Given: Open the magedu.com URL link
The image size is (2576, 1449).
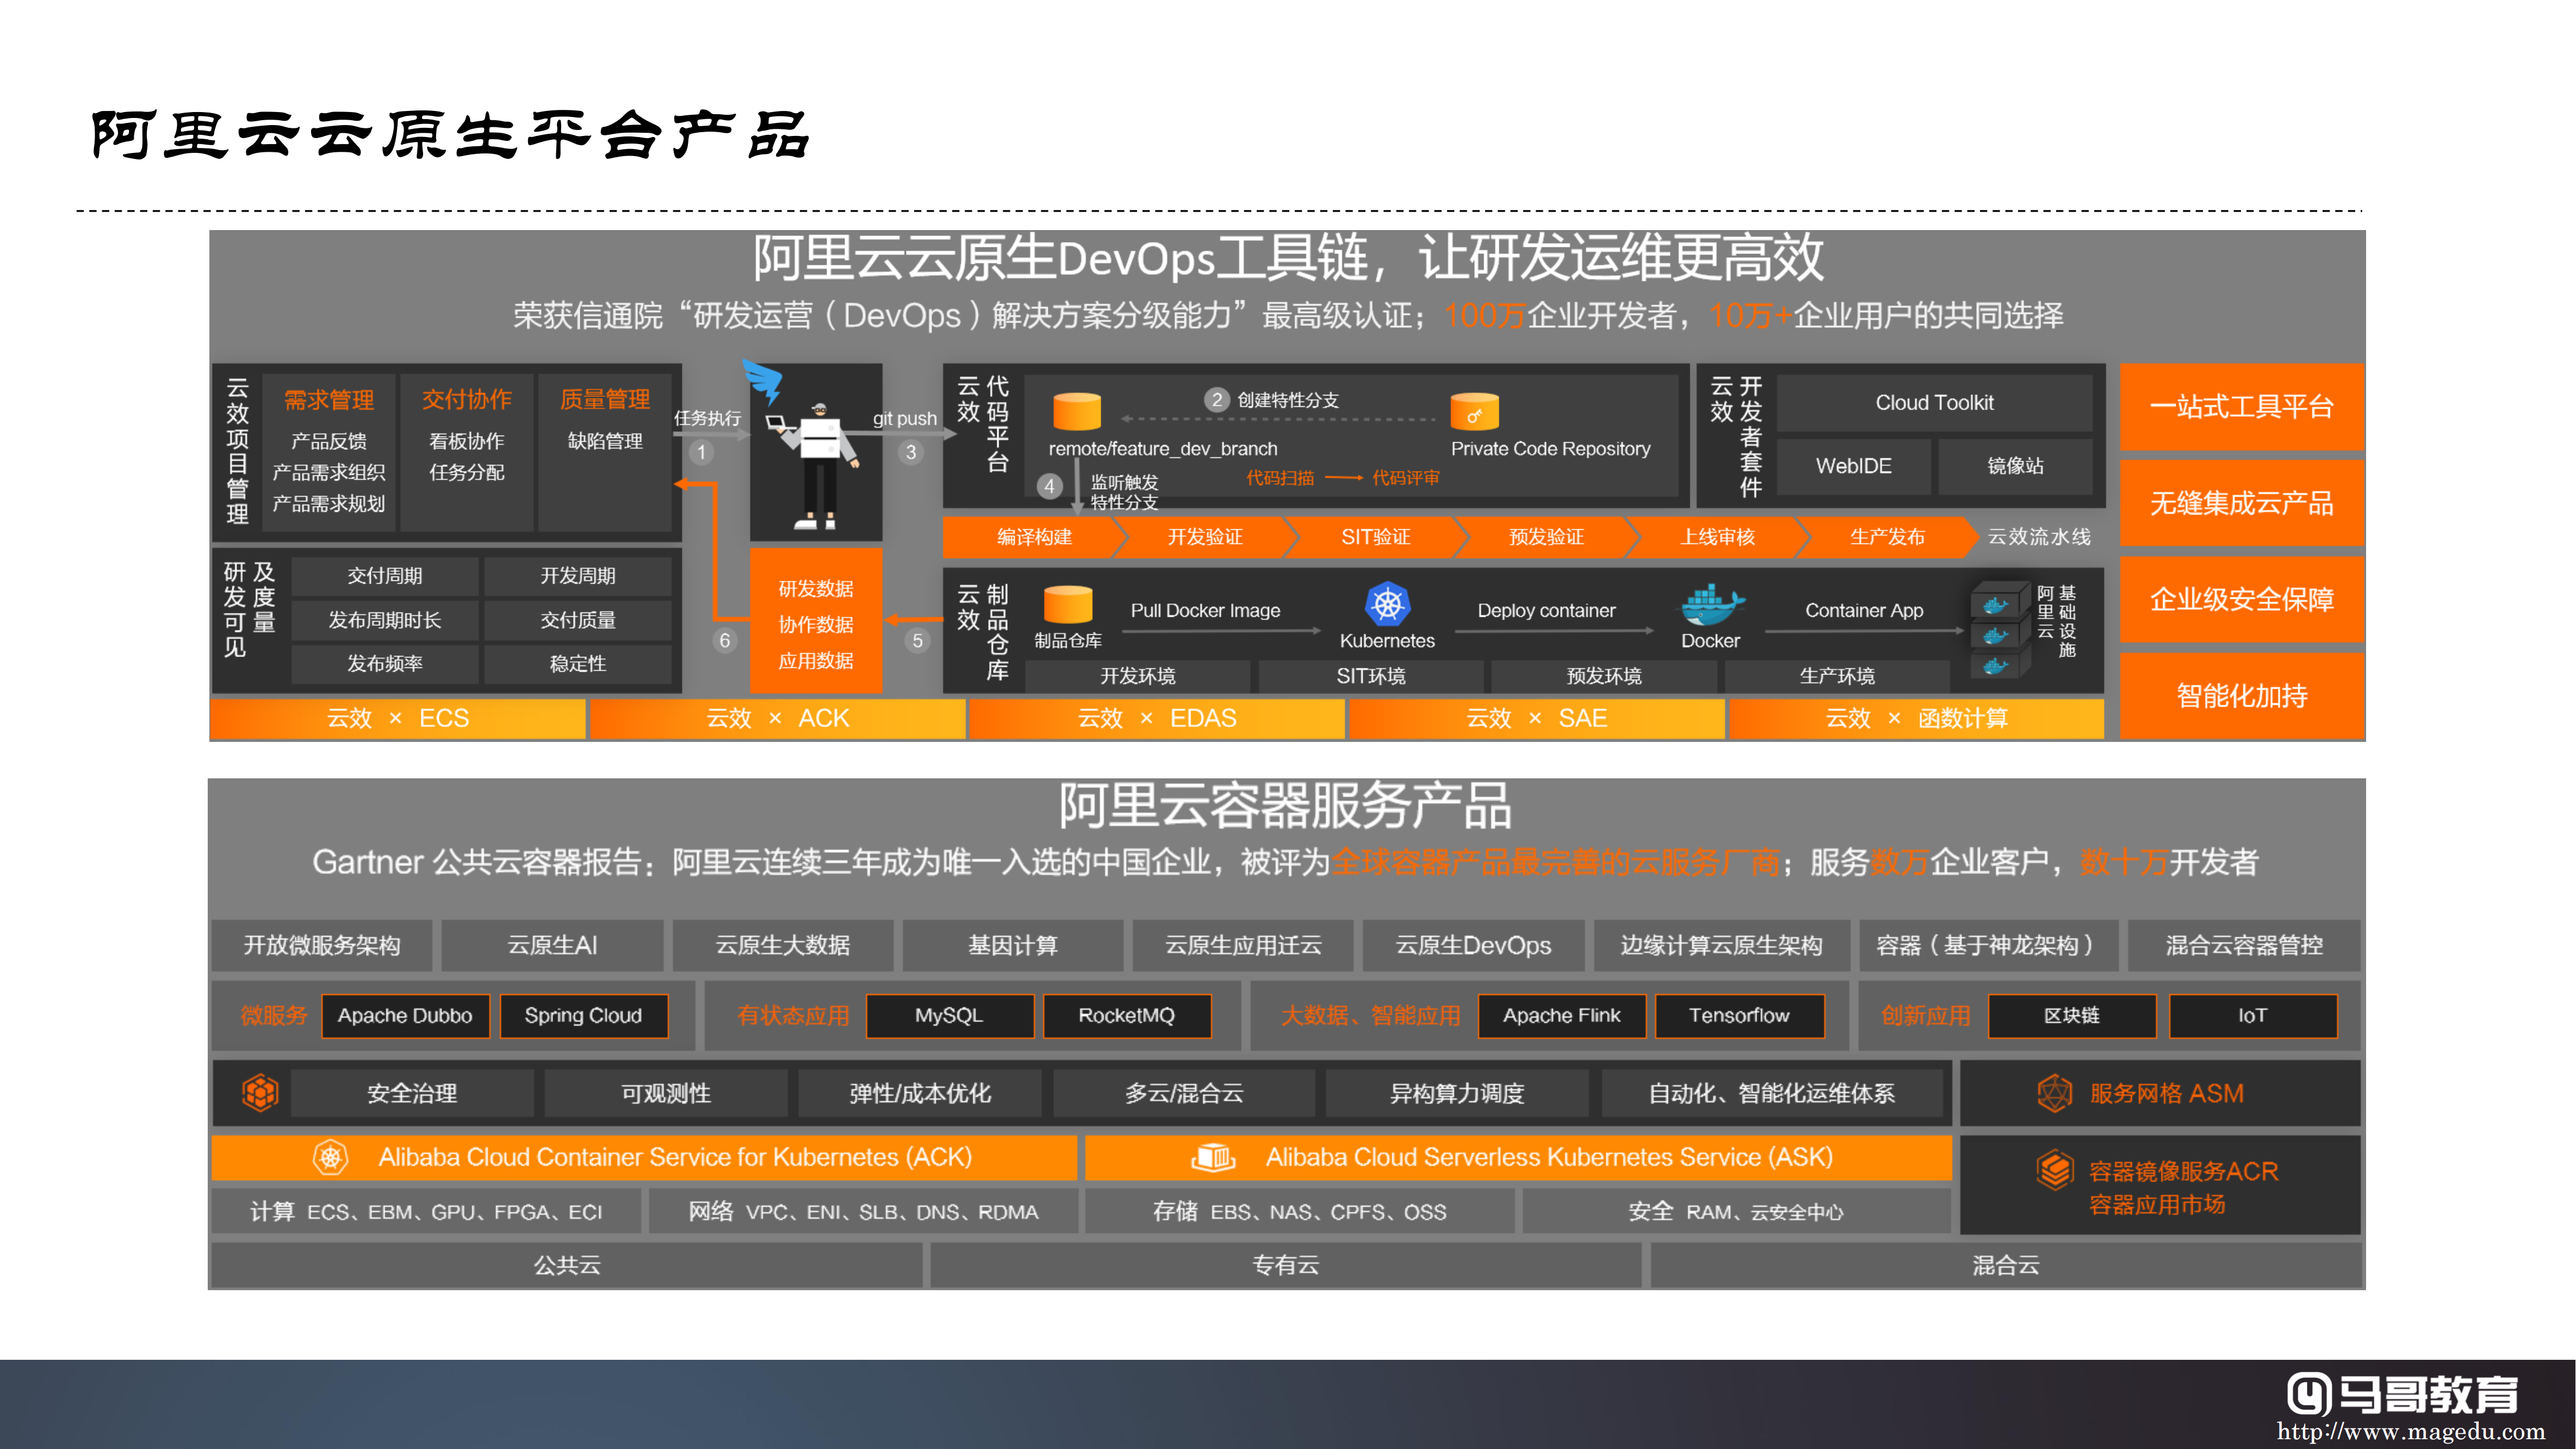Looking at the screenshot, I should click(x=2410, y=1431).
